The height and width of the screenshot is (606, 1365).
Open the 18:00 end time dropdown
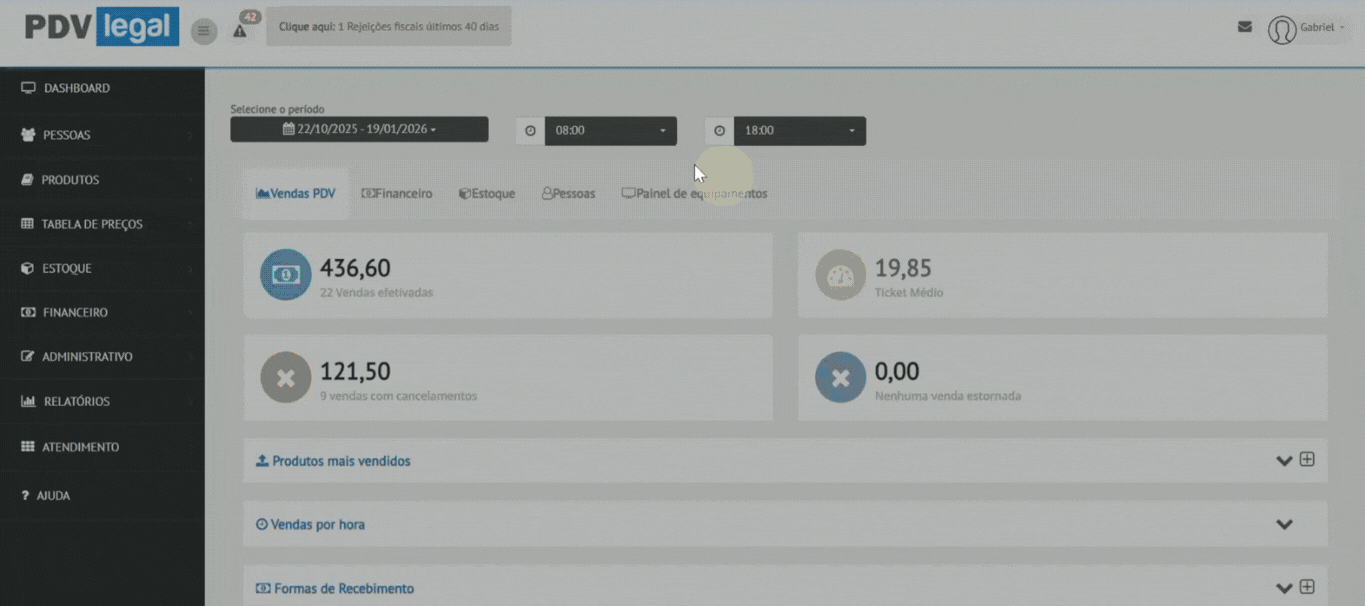799,131
